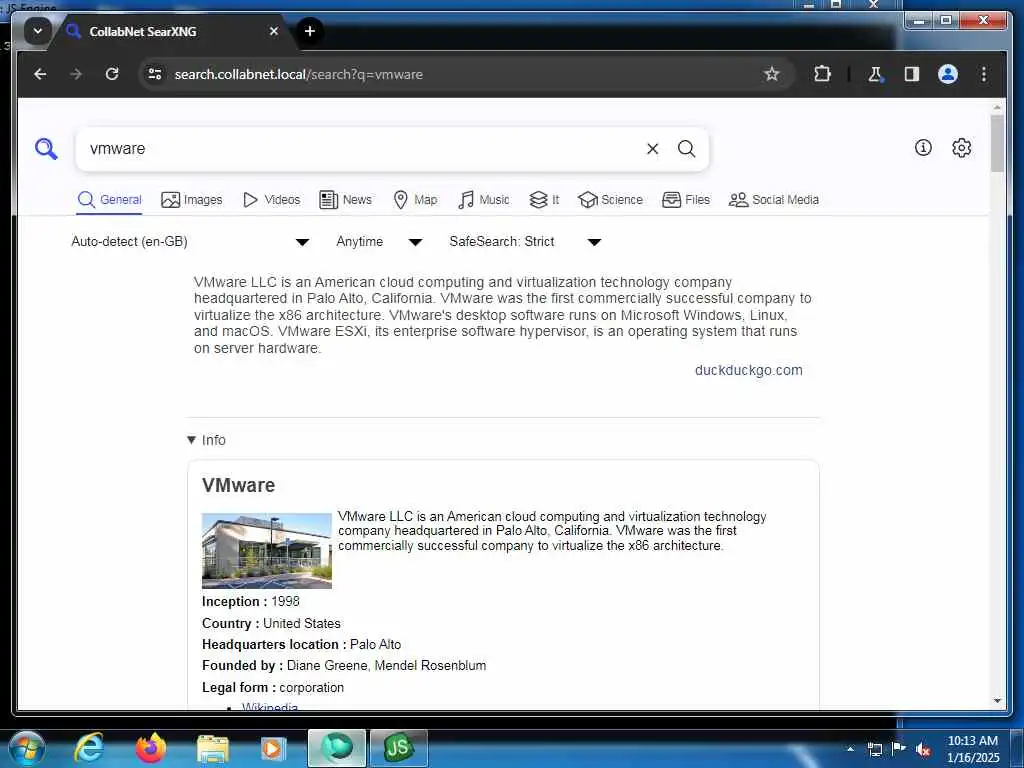Image resolution: width=1024 pixels, height=768 pixels.
Task: Open the search info icon
Action: pyautogui.click(x=923, y=148)
